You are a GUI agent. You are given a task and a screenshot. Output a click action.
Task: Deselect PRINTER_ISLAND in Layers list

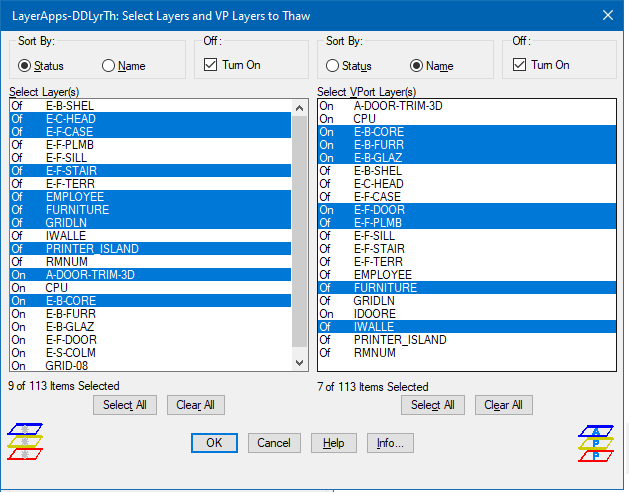(150, 249)
